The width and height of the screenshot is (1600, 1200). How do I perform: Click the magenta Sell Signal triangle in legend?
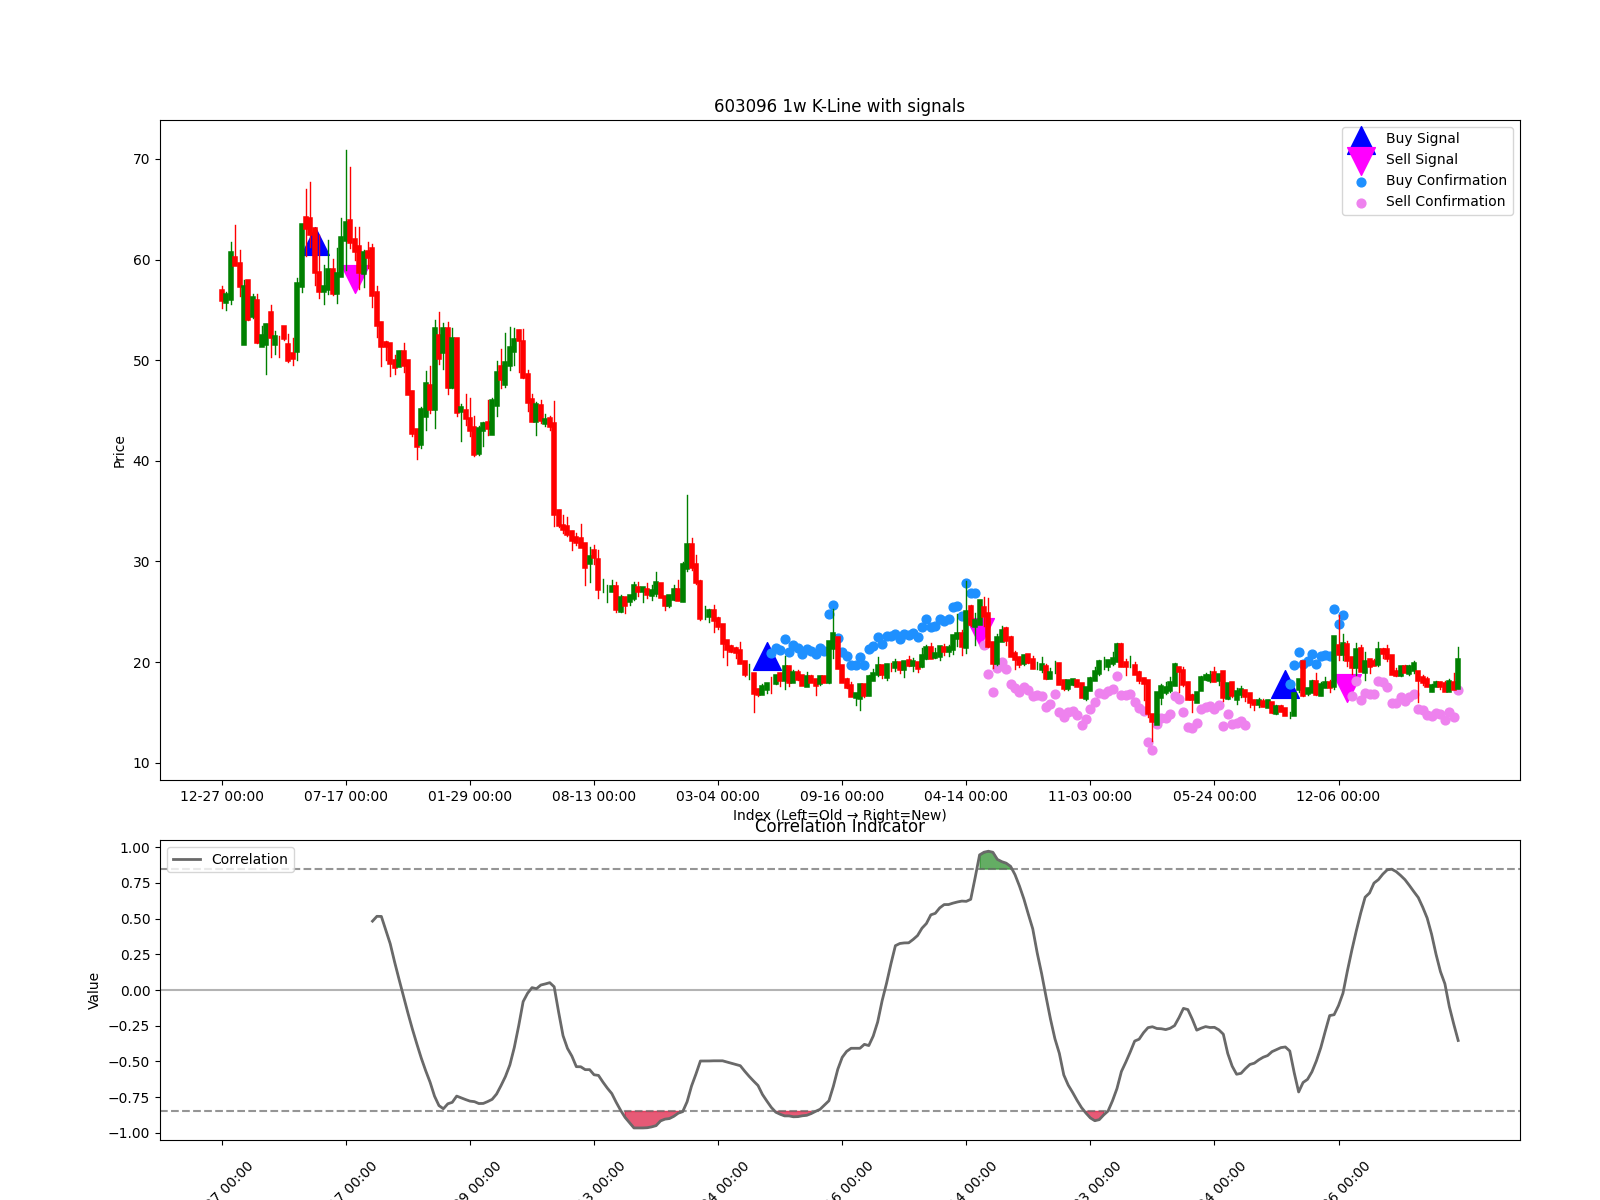pyautogui.click(x=1361, y=161)
